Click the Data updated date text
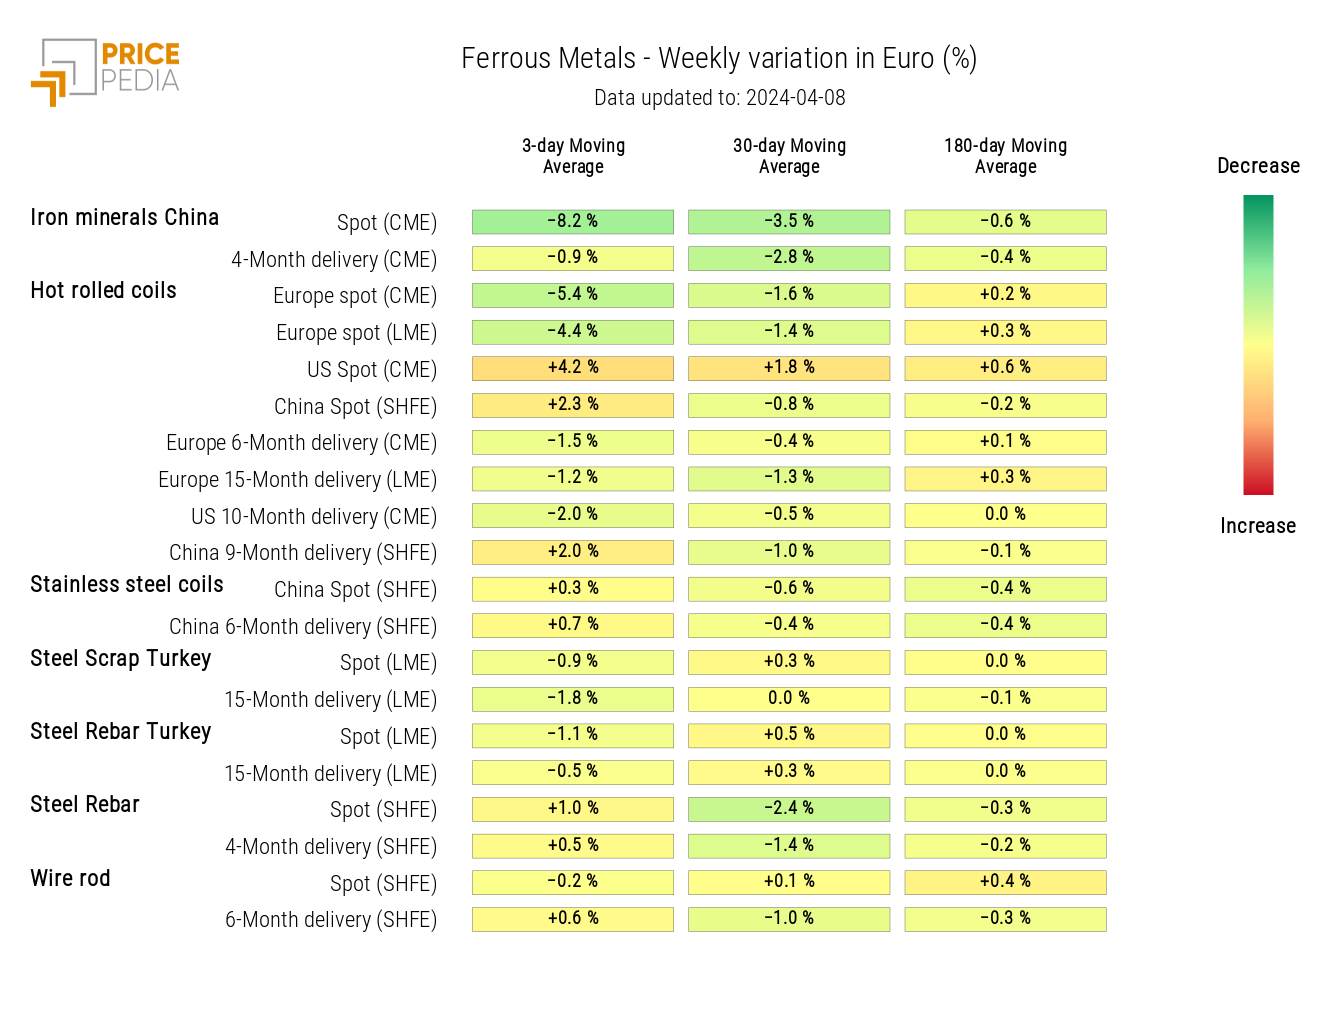The width and height of the screenshot is (1320, 1020). click(719, 98)
